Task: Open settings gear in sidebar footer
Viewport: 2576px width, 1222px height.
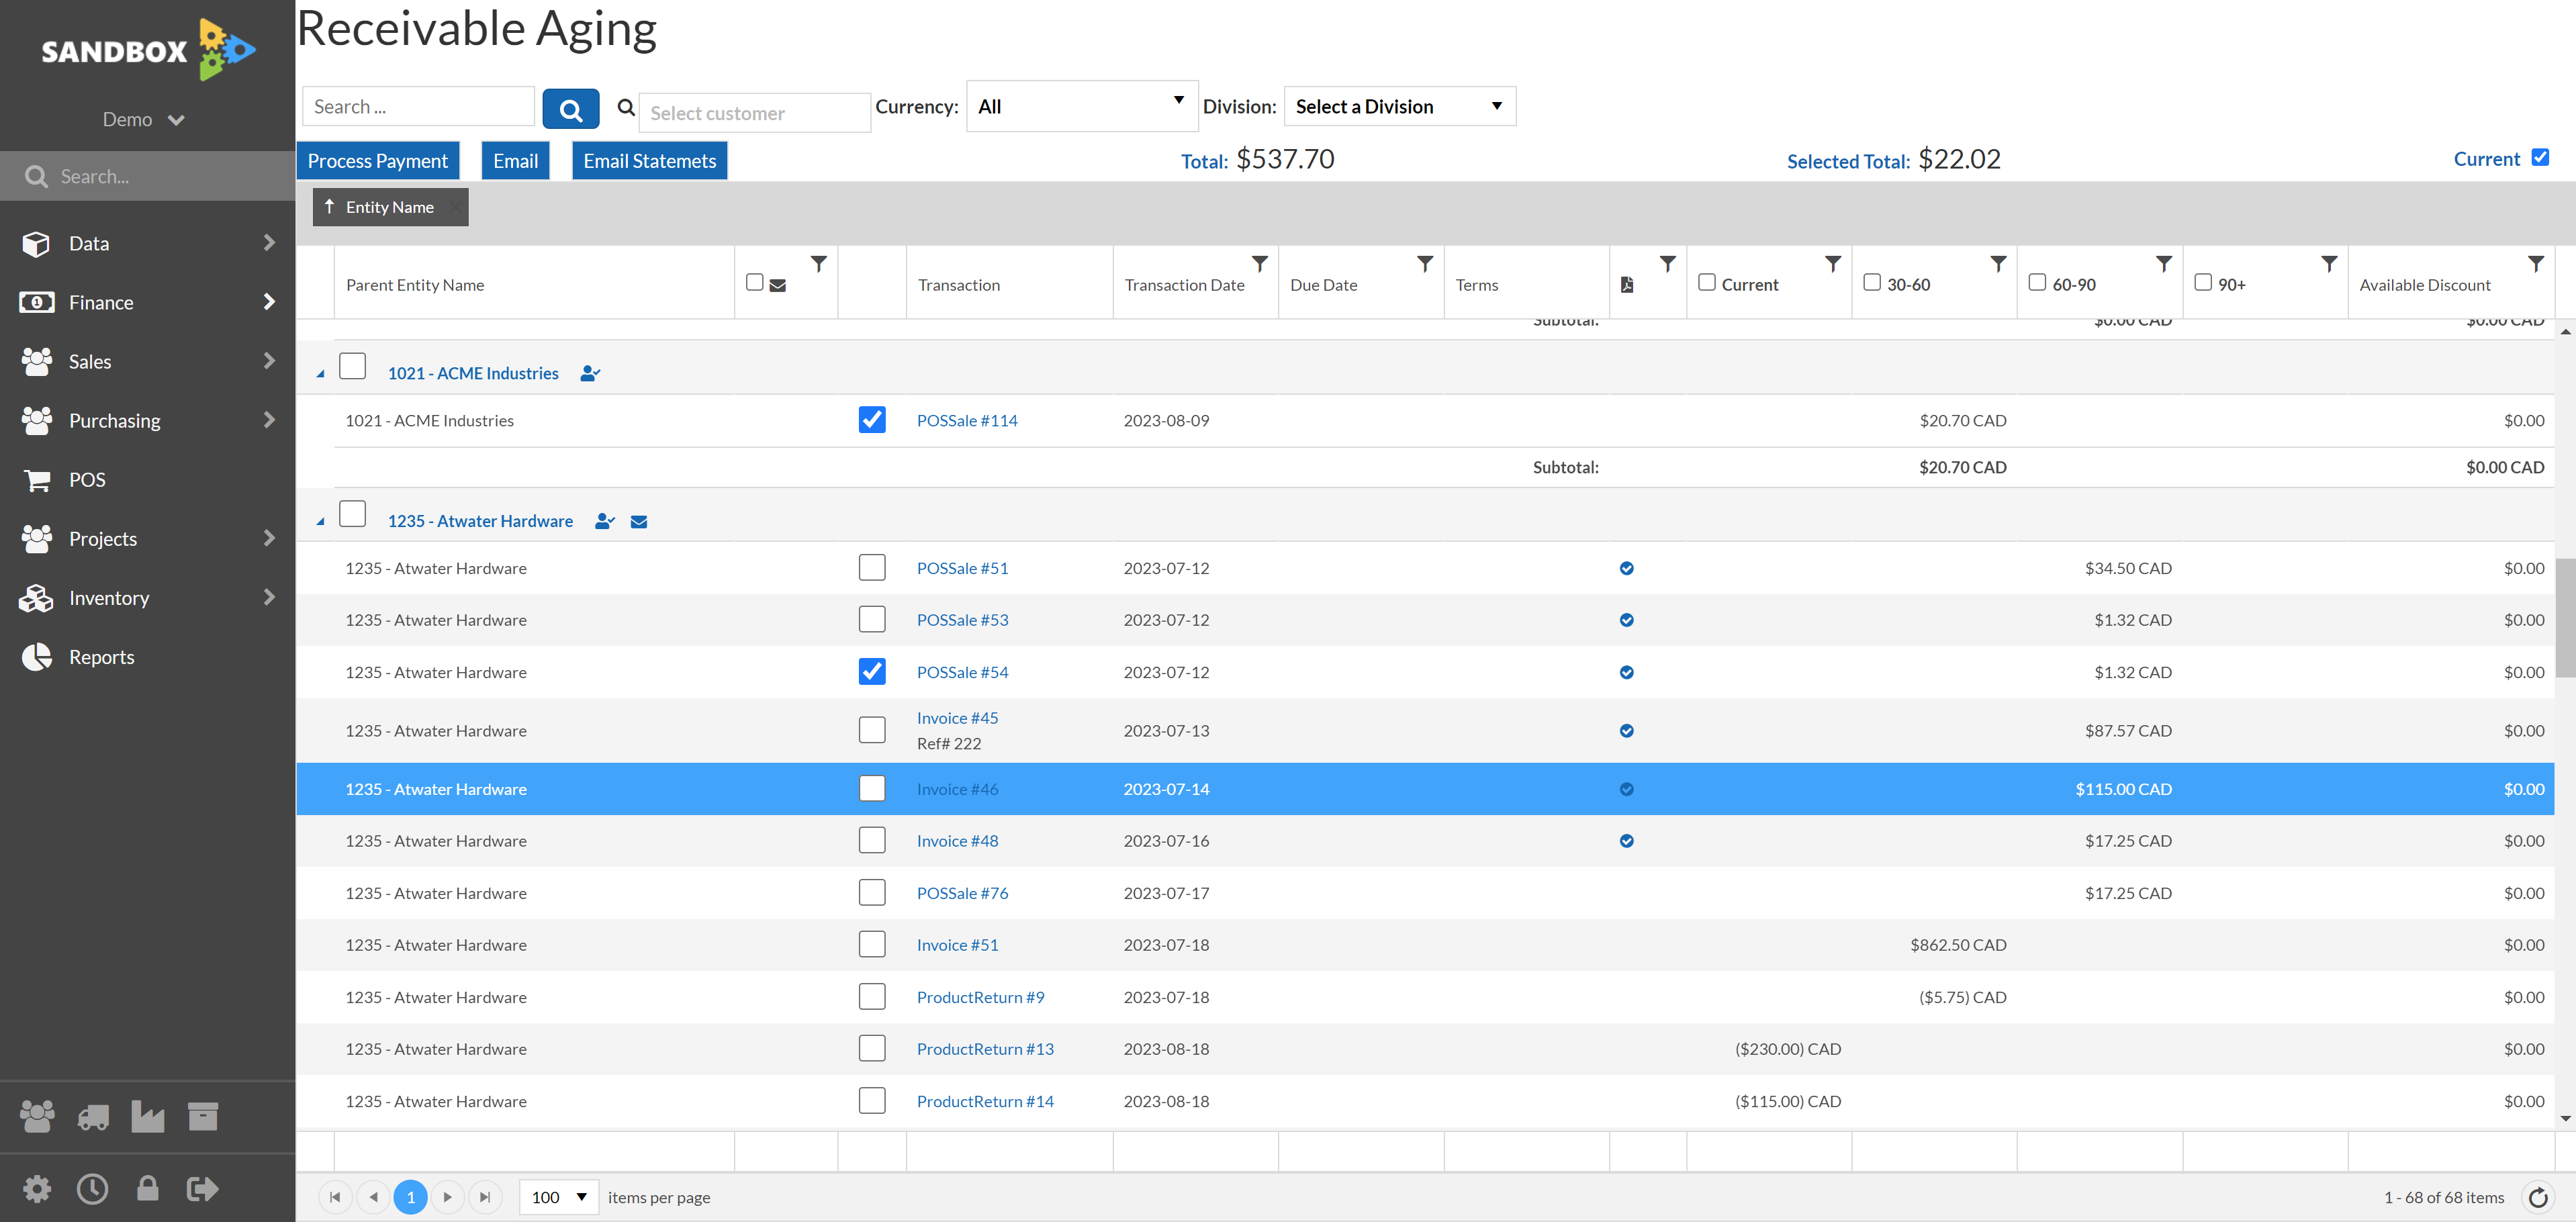Action: 37,1189
